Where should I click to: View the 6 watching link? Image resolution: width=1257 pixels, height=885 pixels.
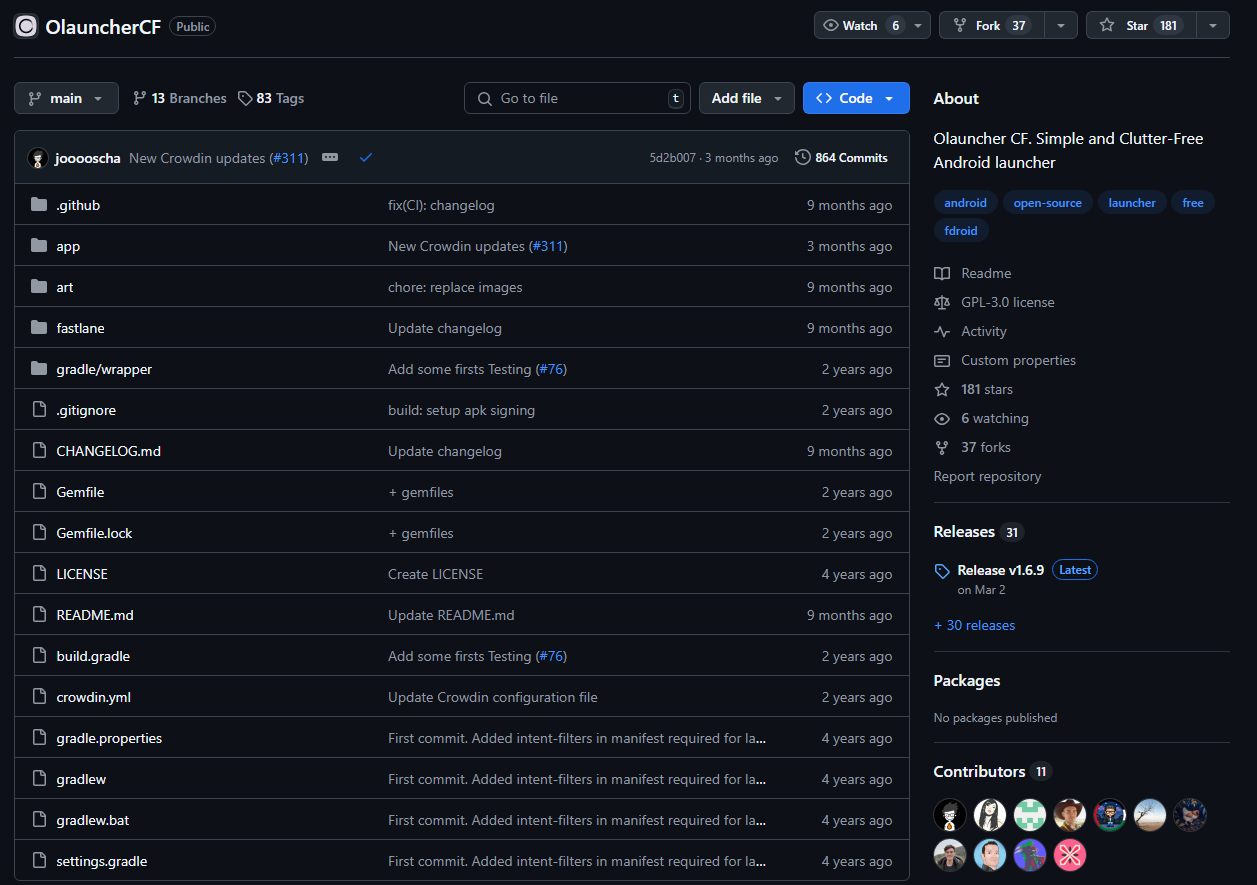tap(982, 418)
